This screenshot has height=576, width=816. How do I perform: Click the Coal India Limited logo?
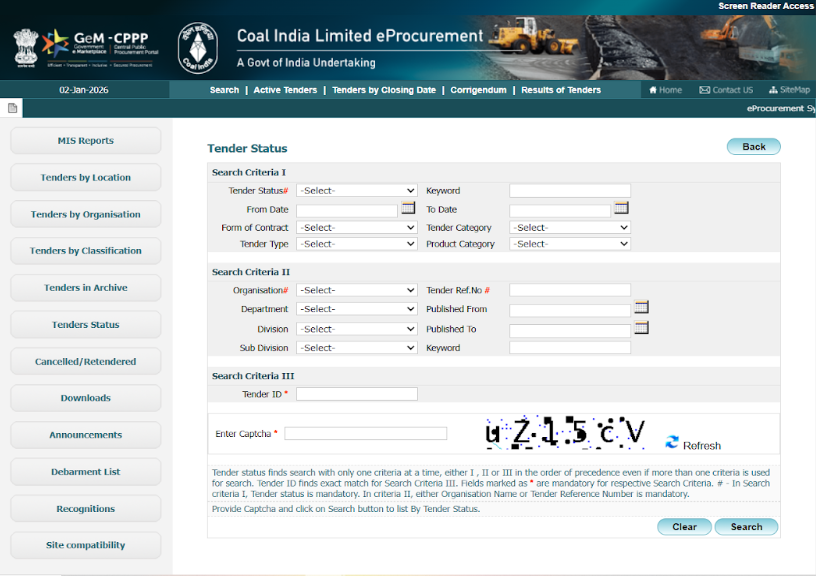point(197,46)
